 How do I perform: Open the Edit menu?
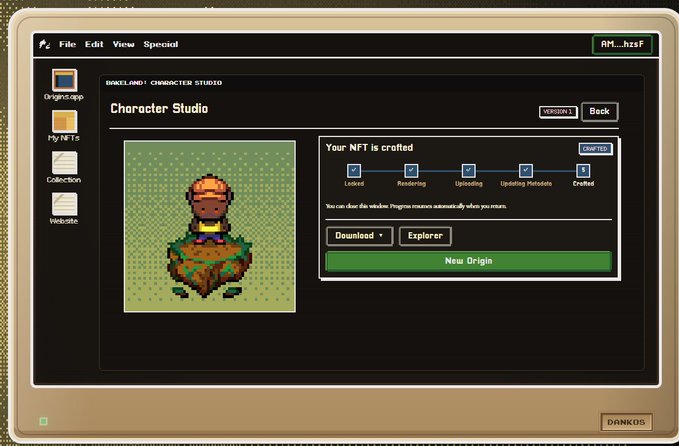point(94,44)
